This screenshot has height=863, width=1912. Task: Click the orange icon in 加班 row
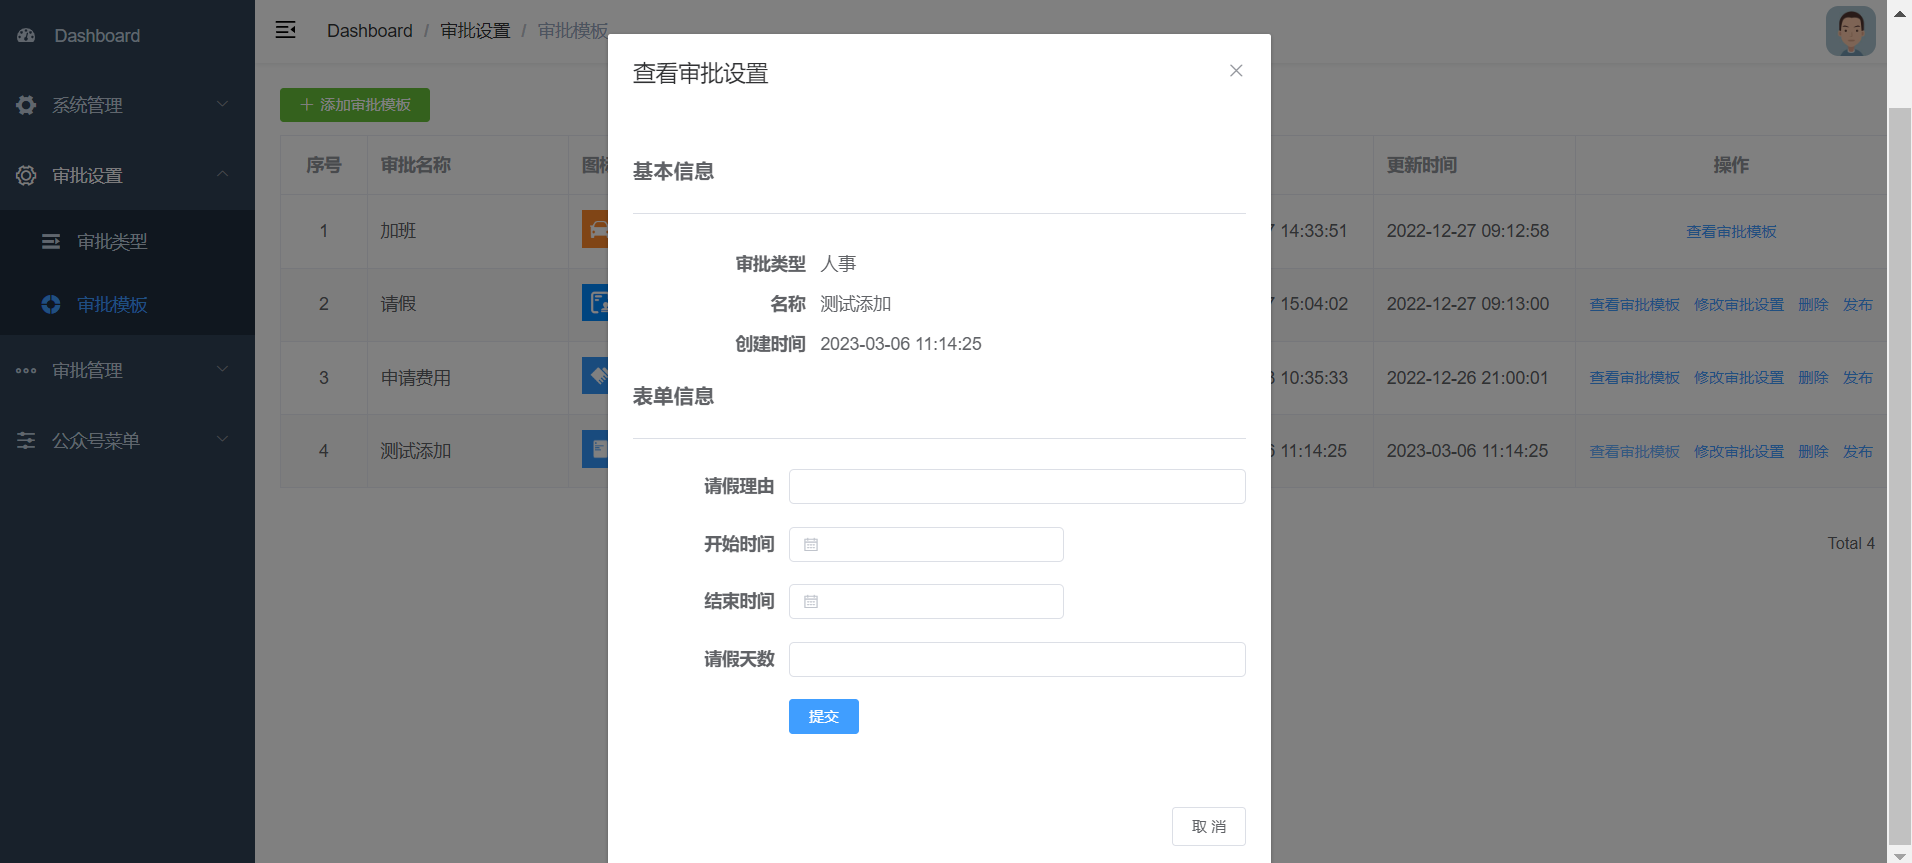[x=595, y=229]
